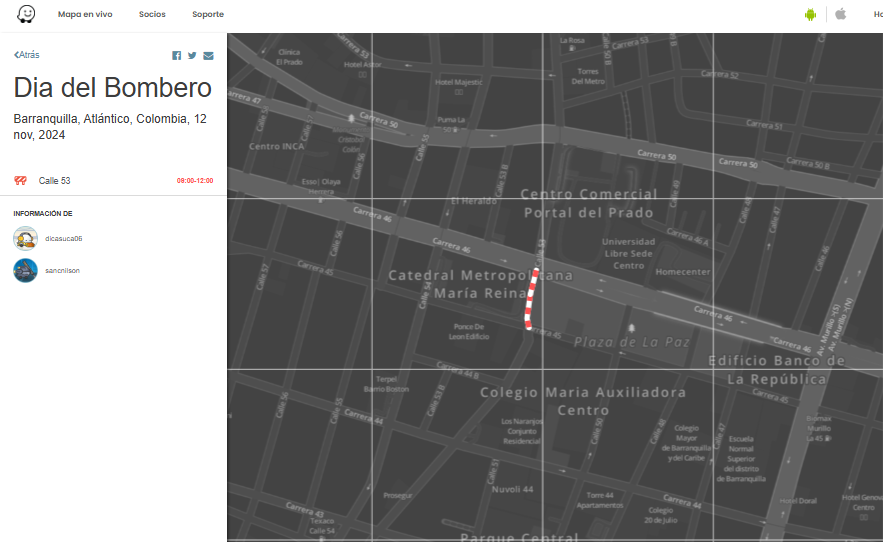Click sancnilson's avatar image
883x542 pixels.
pos(26,270)
